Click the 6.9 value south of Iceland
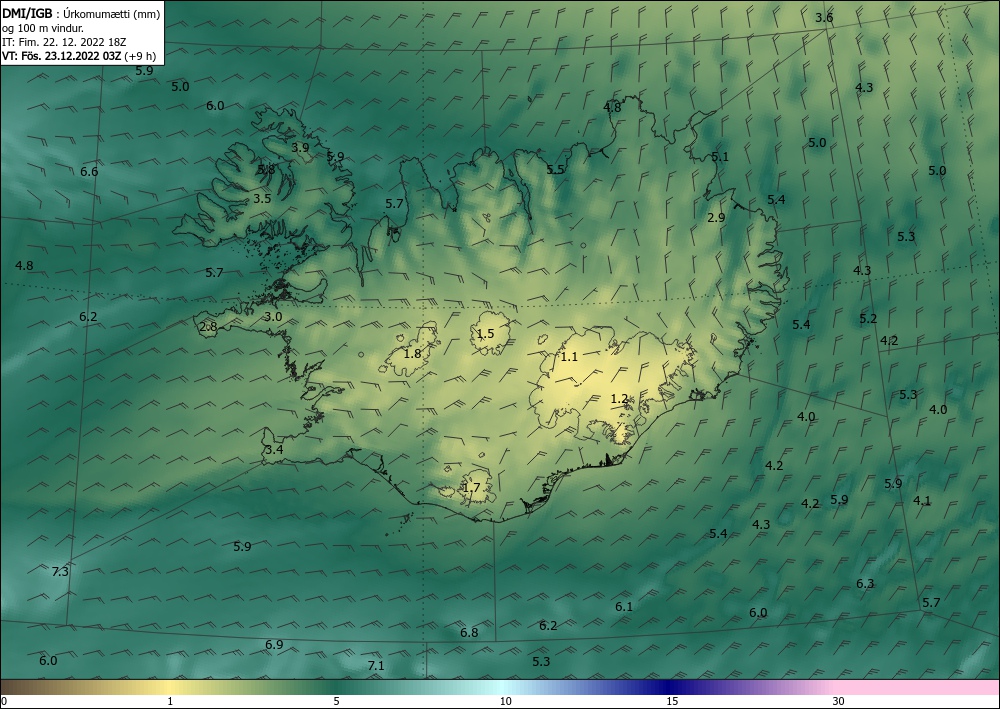The image size is (1000, 709). 274,645
